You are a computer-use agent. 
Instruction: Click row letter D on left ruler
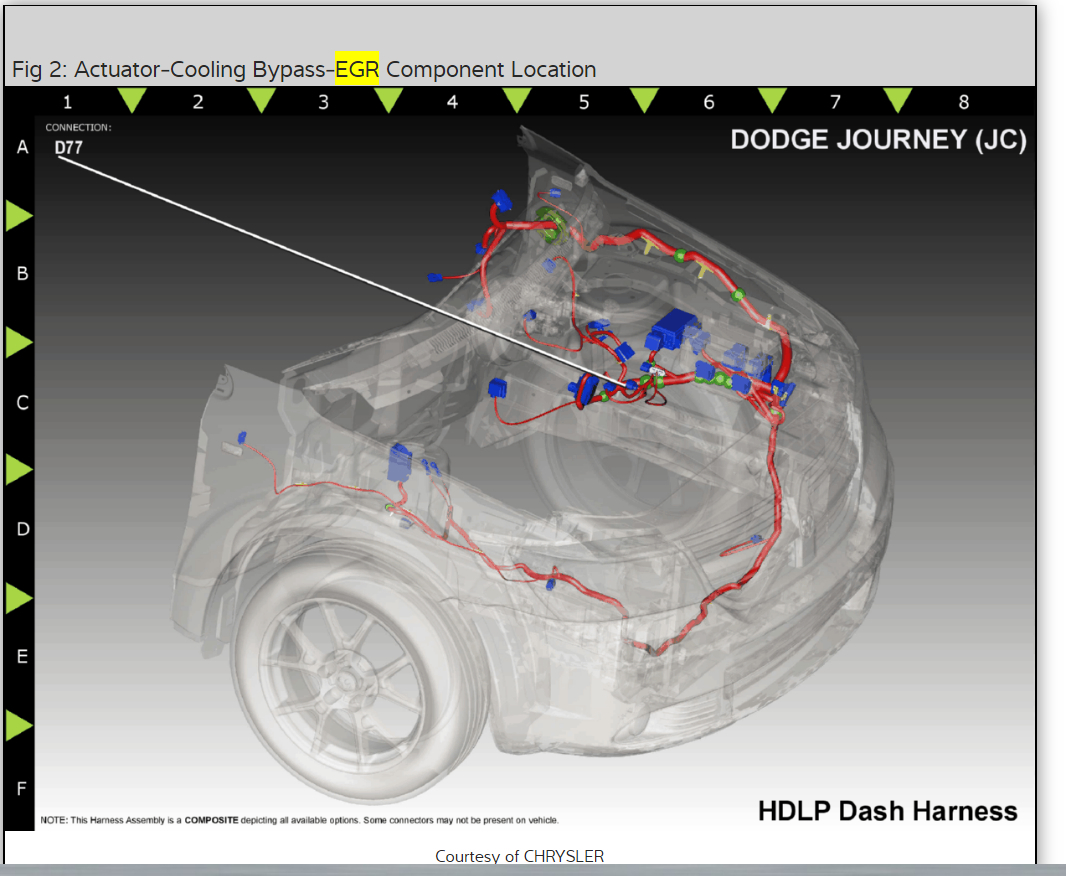(22, 529)
